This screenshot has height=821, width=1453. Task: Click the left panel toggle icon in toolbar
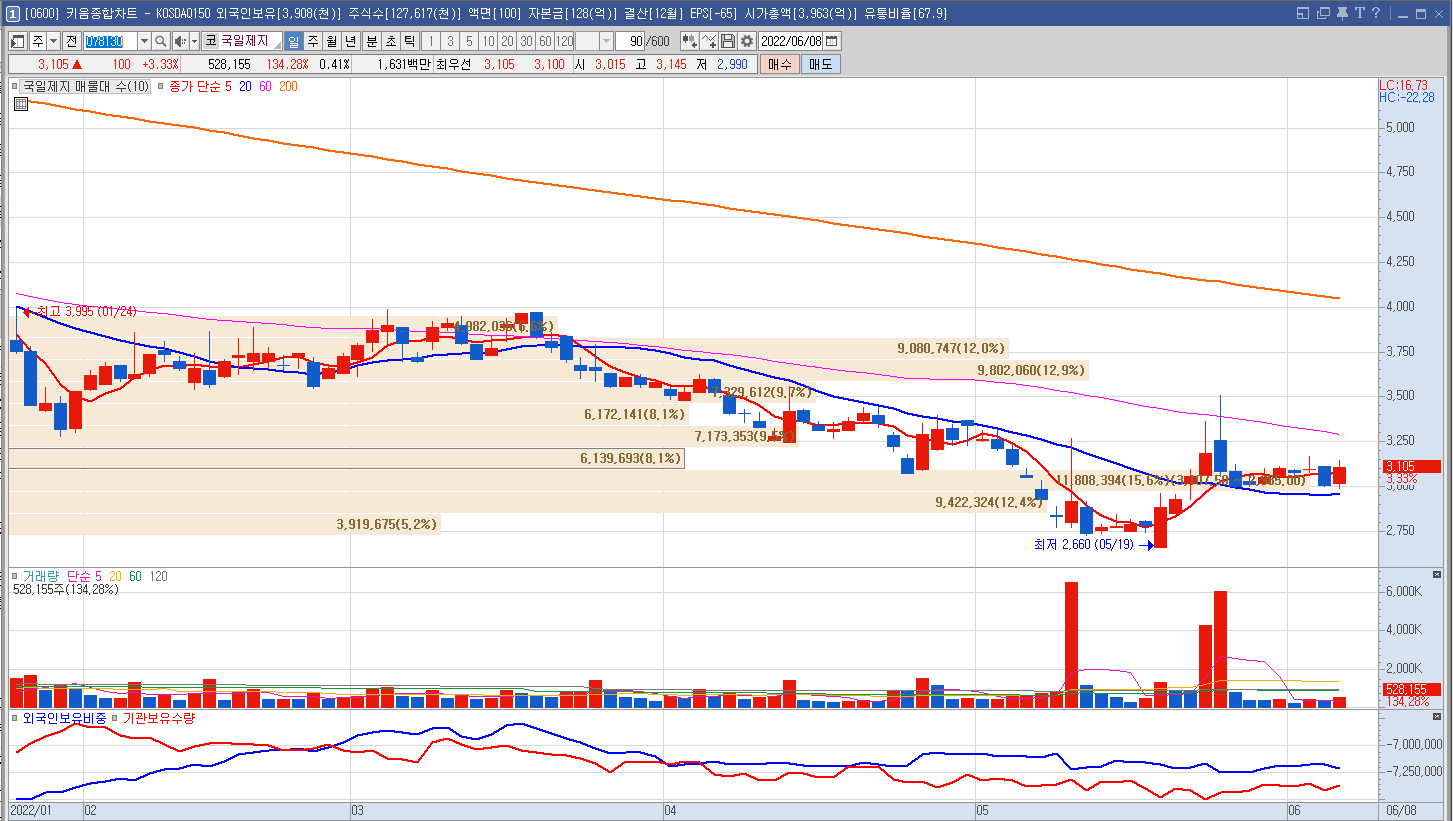click(18, 41)
